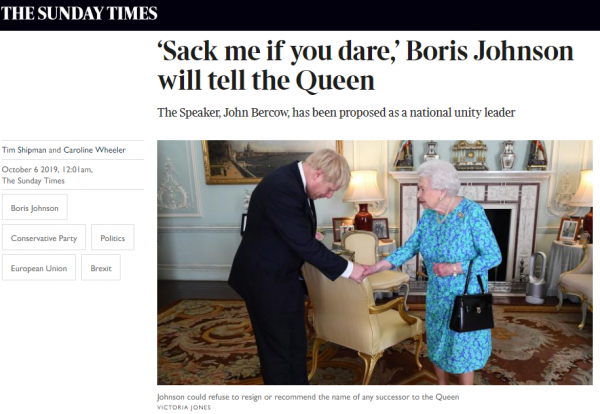Click The Sunday Times masthead logo
Viewport: 600px width, 414px height.
click(79, 13)
